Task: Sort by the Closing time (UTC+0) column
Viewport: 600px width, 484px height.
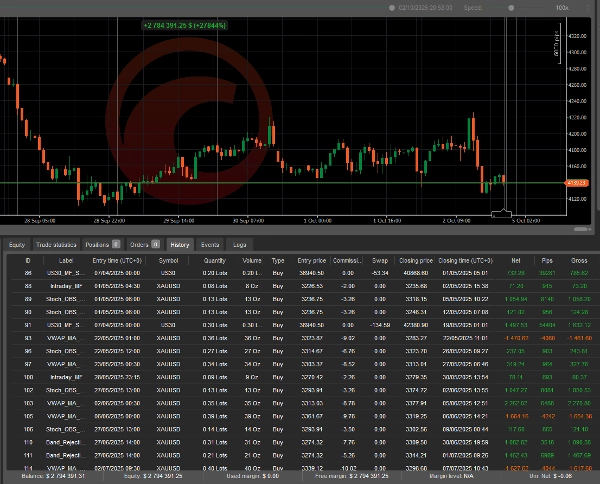Action: click(465, 261)
